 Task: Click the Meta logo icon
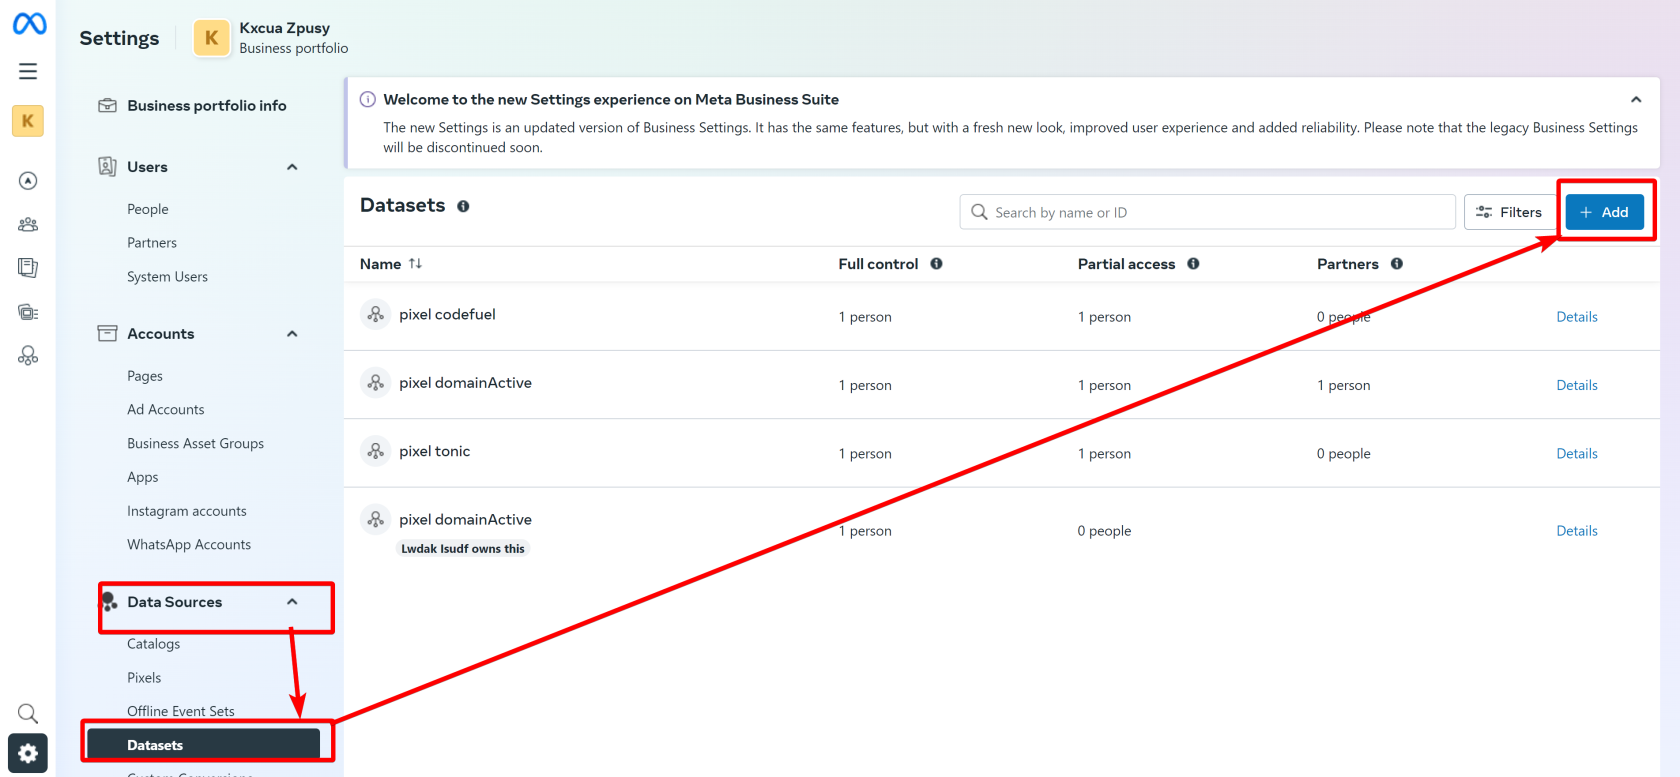29,23
